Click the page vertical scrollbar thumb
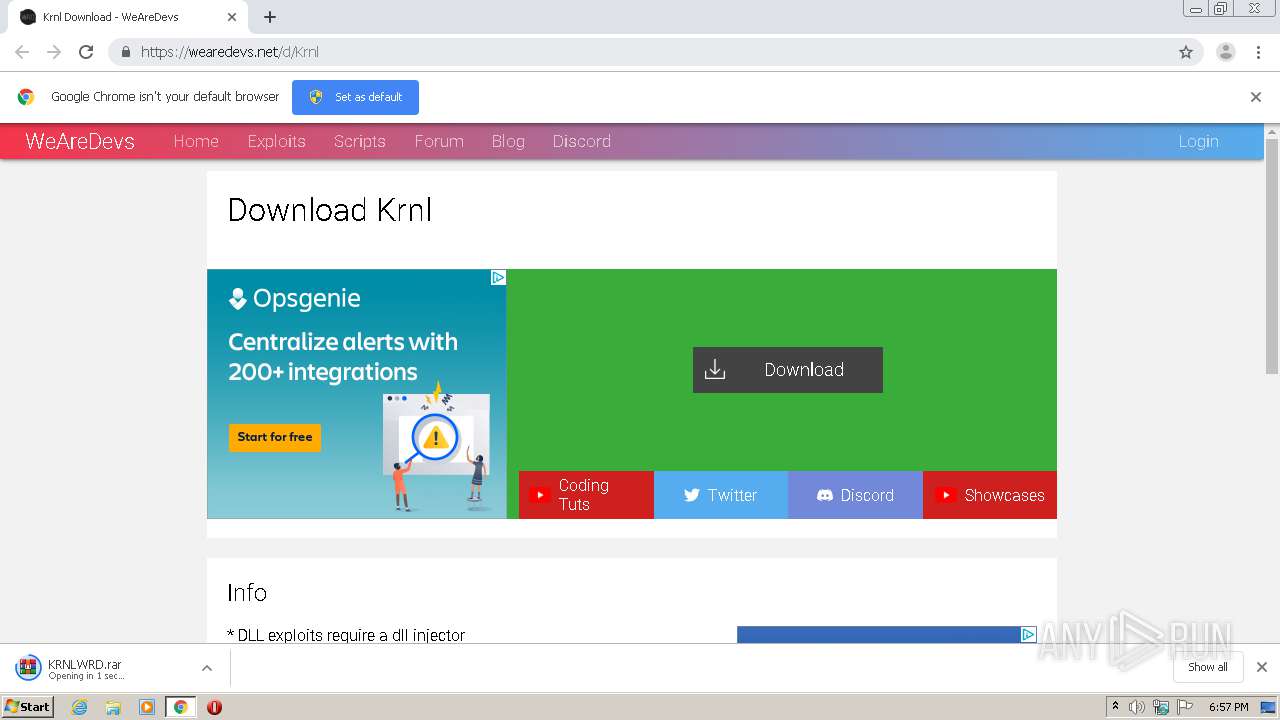The width and height of the screenshot is (1280, 720). (1272, 256)
